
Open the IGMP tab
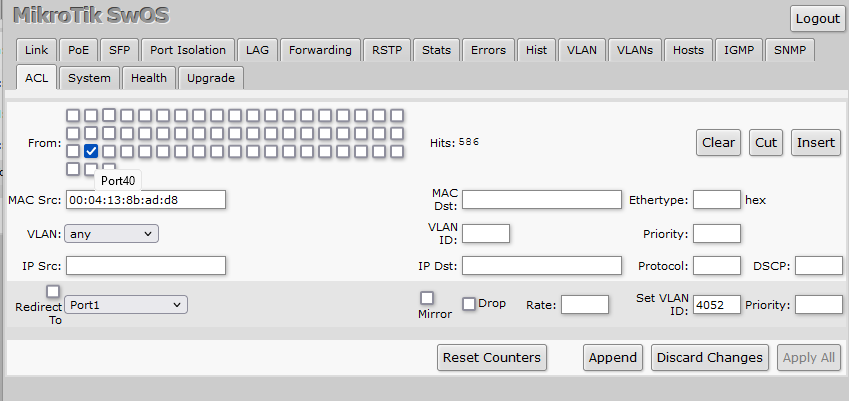739,50
